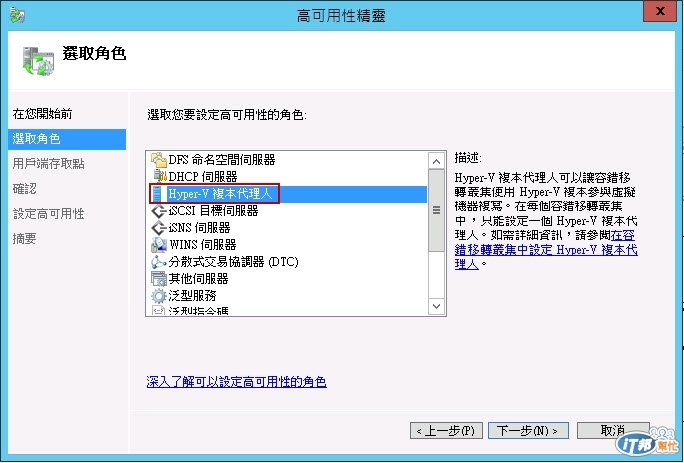The image size is (684, 463).
Task: Click the DHCP 伺服器 role icon
Action: pyautogui.click(x=160, y=176)
